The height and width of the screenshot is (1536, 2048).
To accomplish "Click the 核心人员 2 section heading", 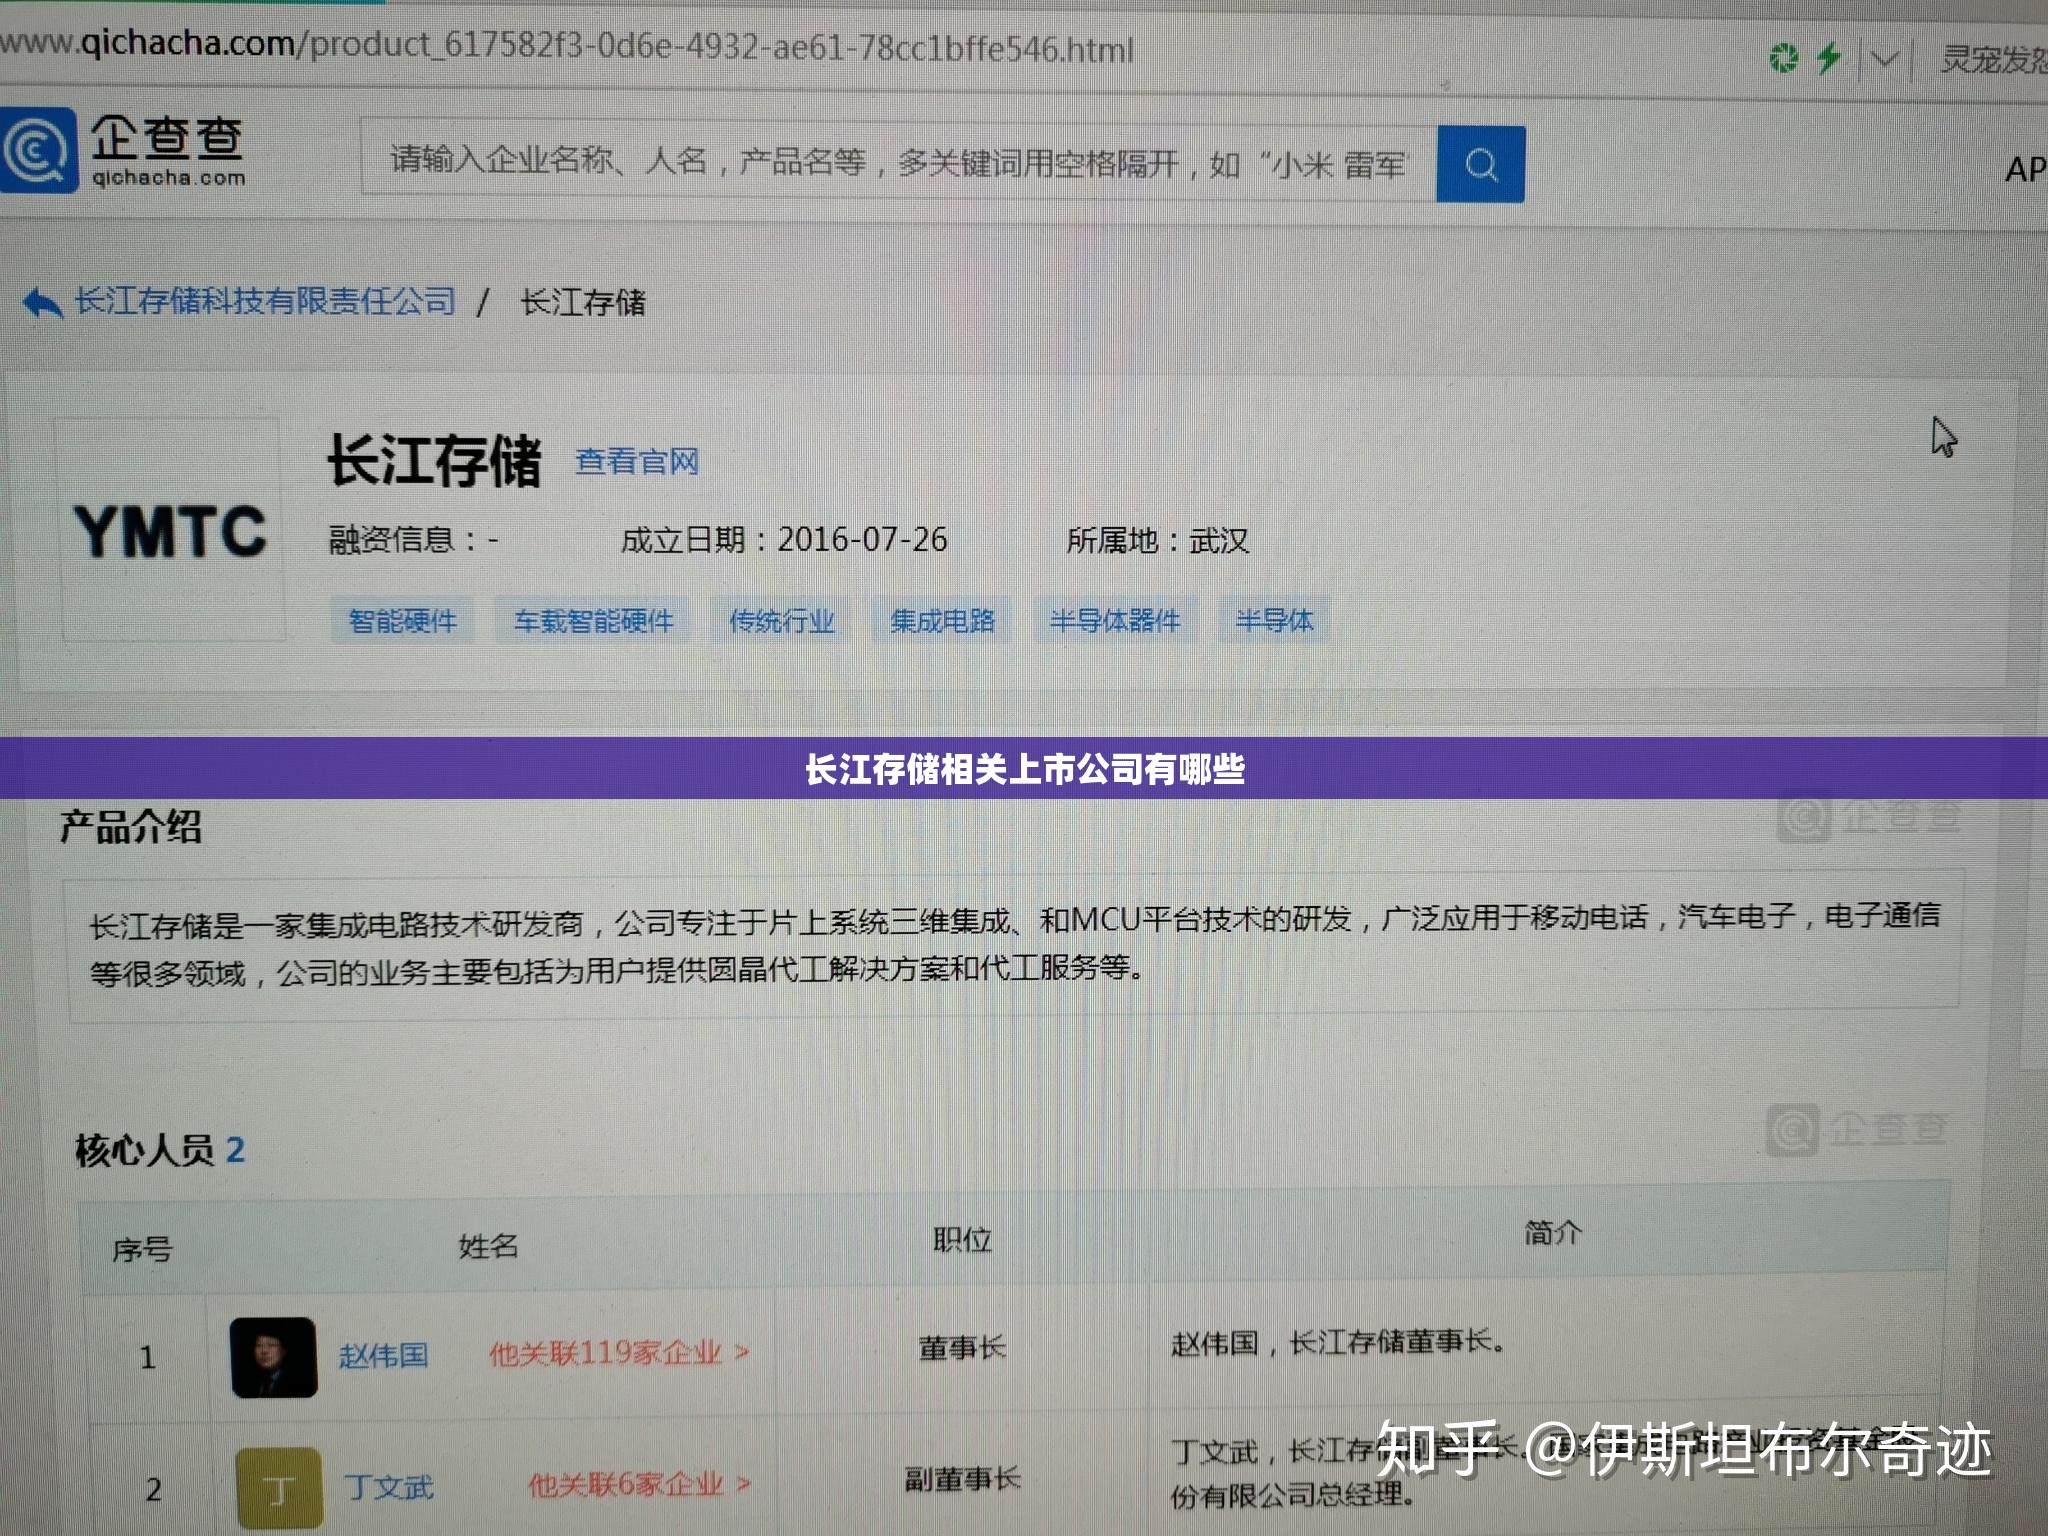I will click(x=160, y=1150).
